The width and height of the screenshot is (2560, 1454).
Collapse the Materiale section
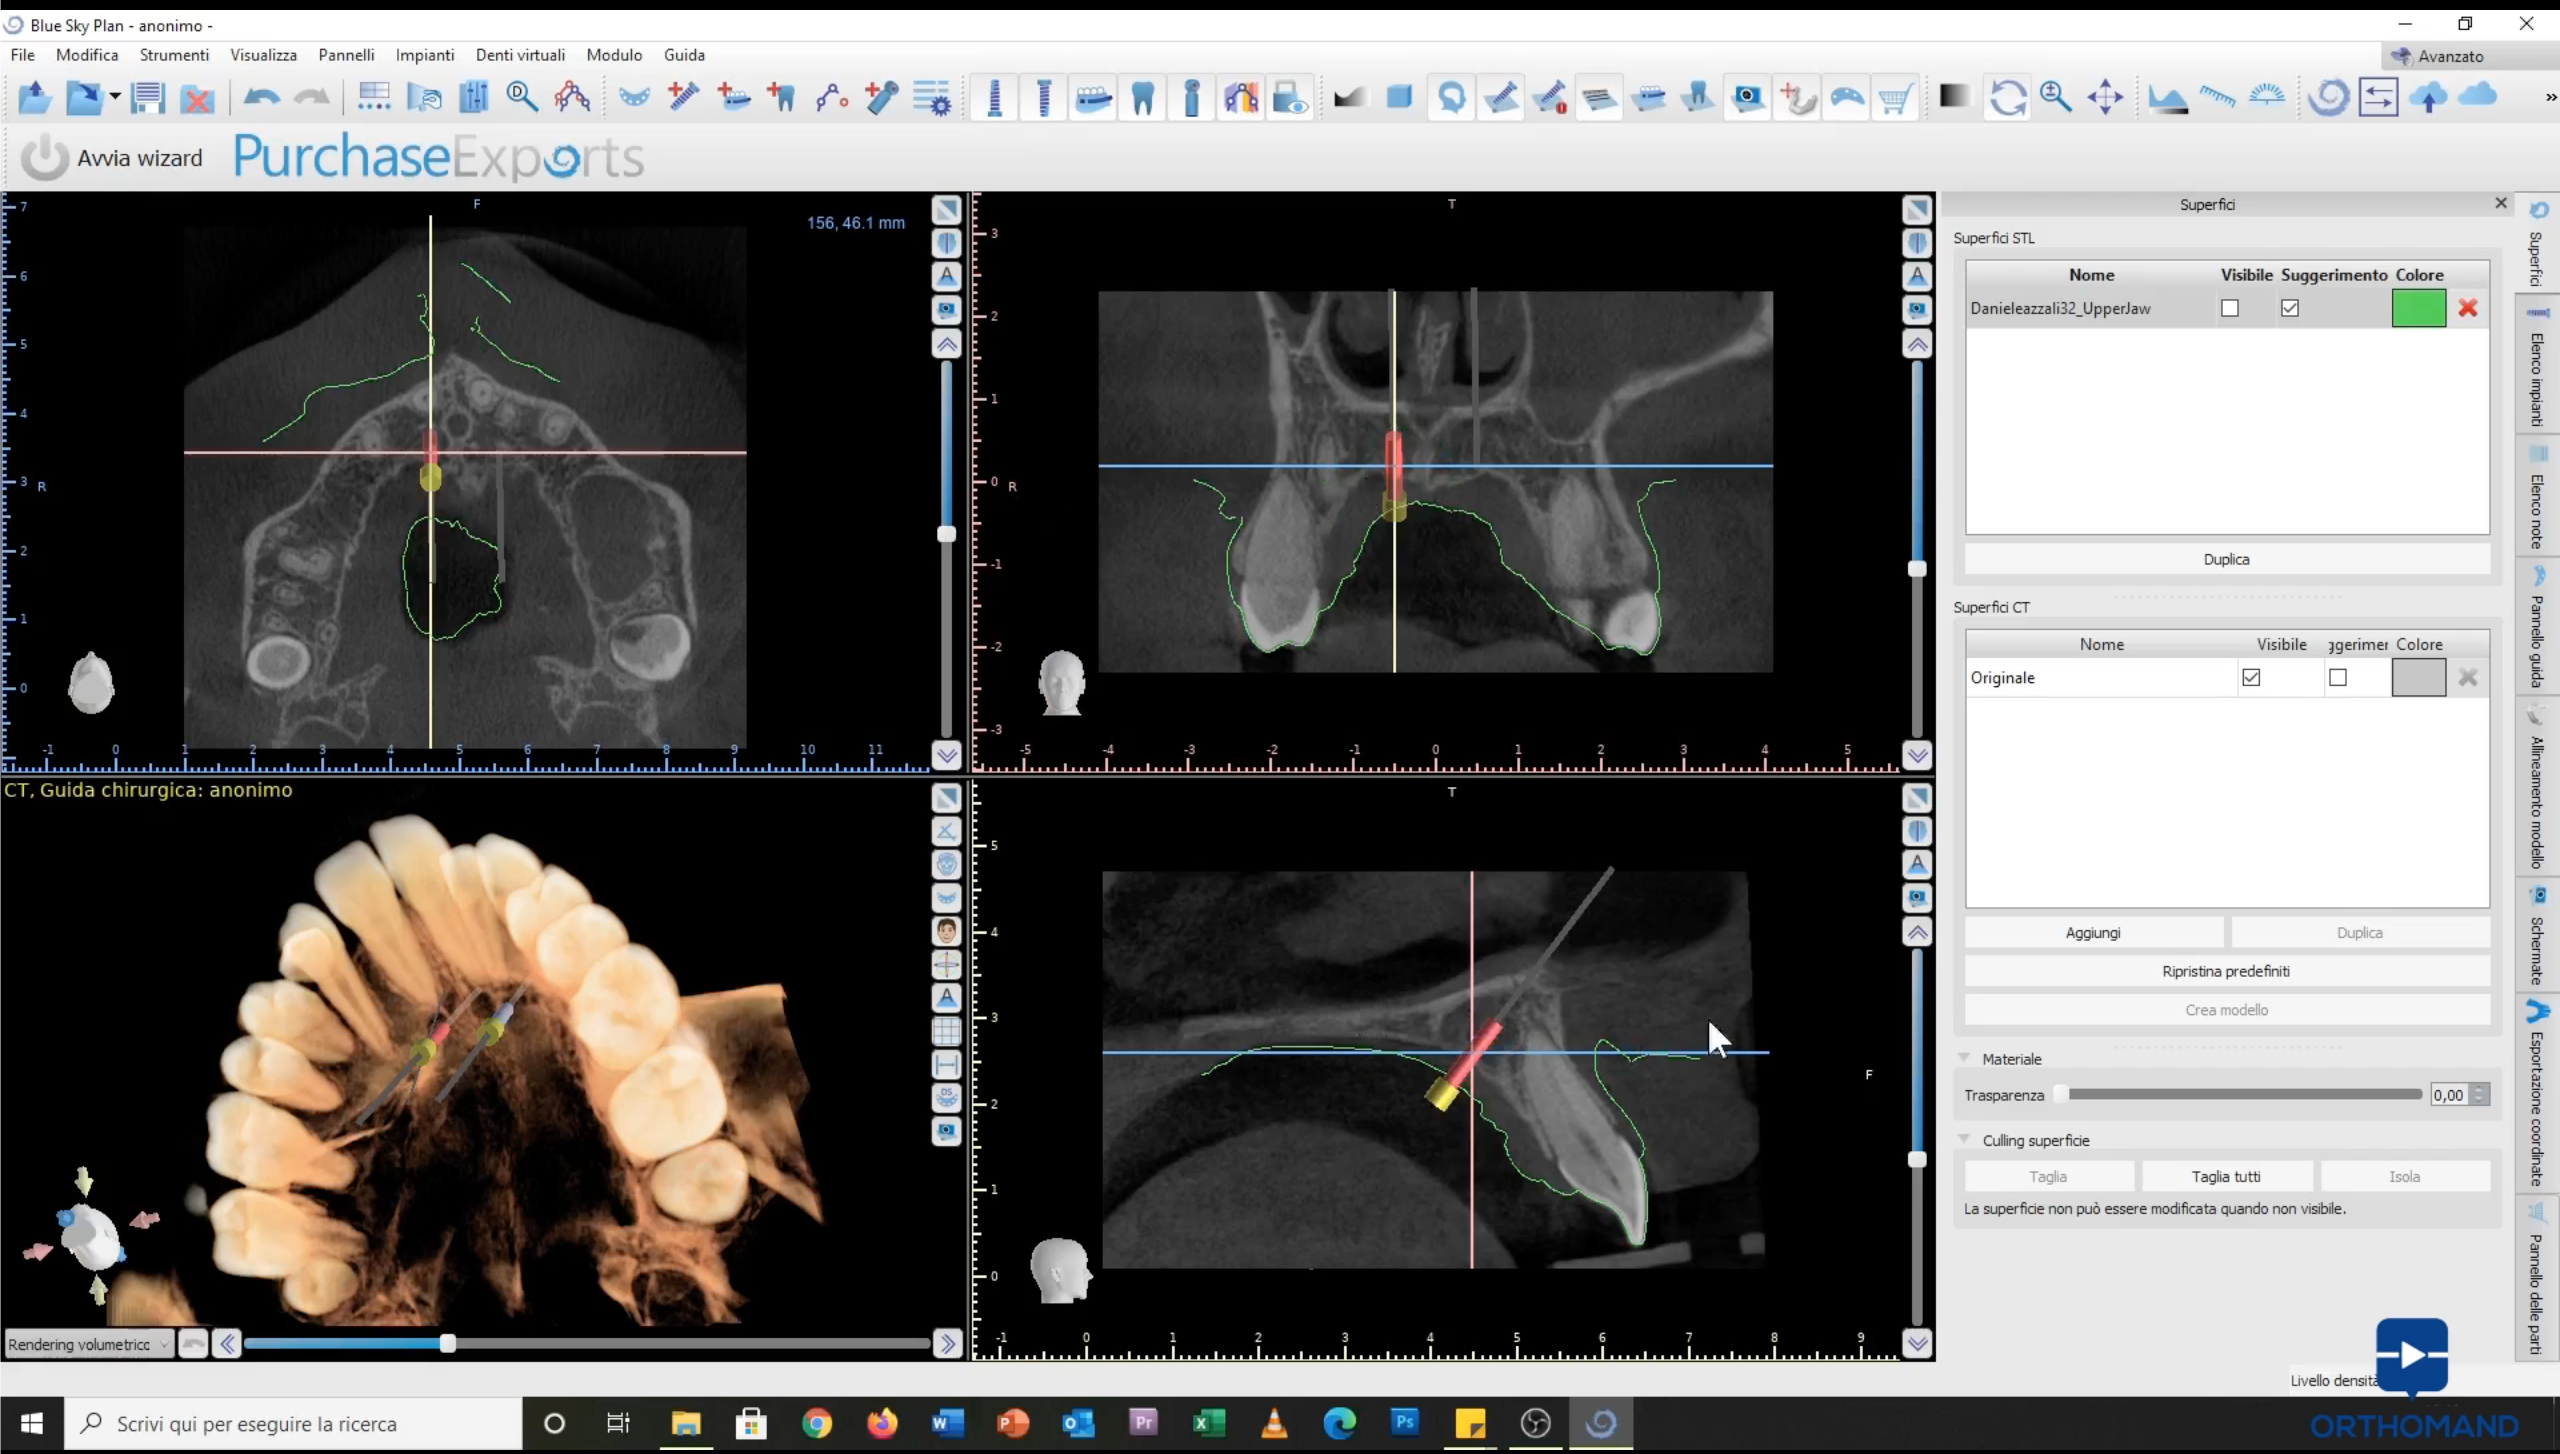click(x=1964, y=1058)
